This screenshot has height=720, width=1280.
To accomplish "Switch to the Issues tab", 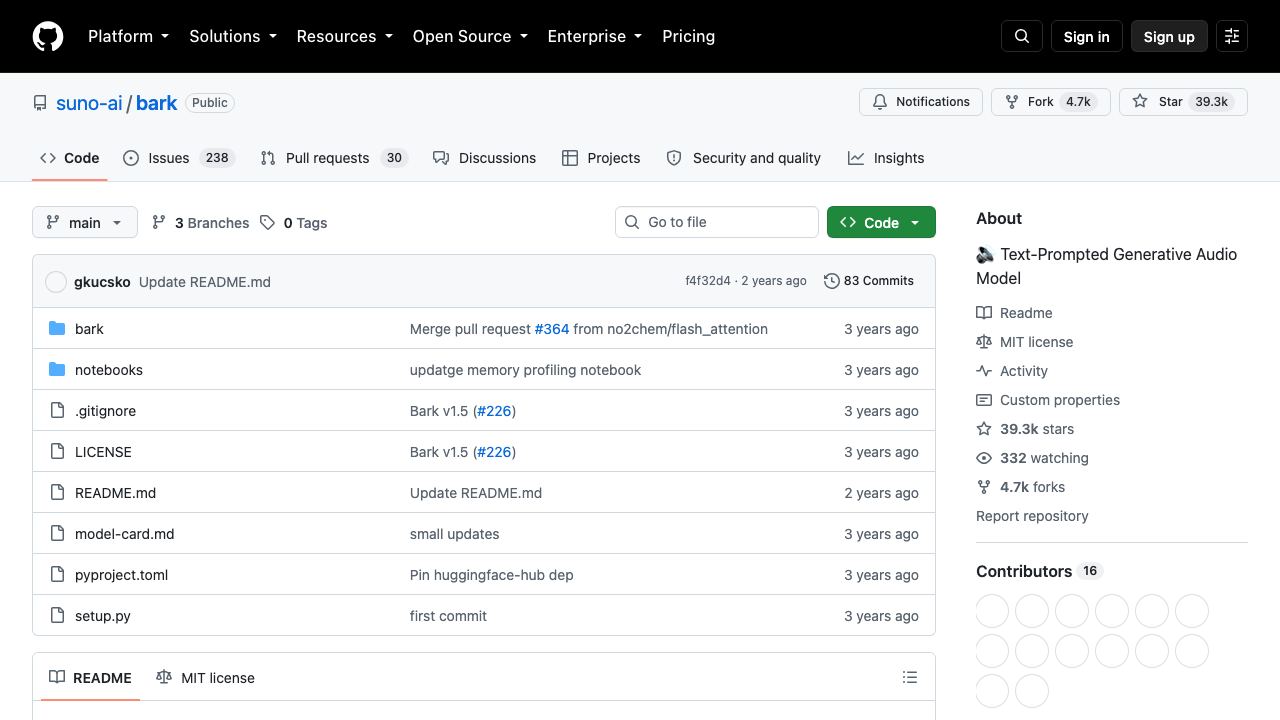I will [x=179, y=158].
